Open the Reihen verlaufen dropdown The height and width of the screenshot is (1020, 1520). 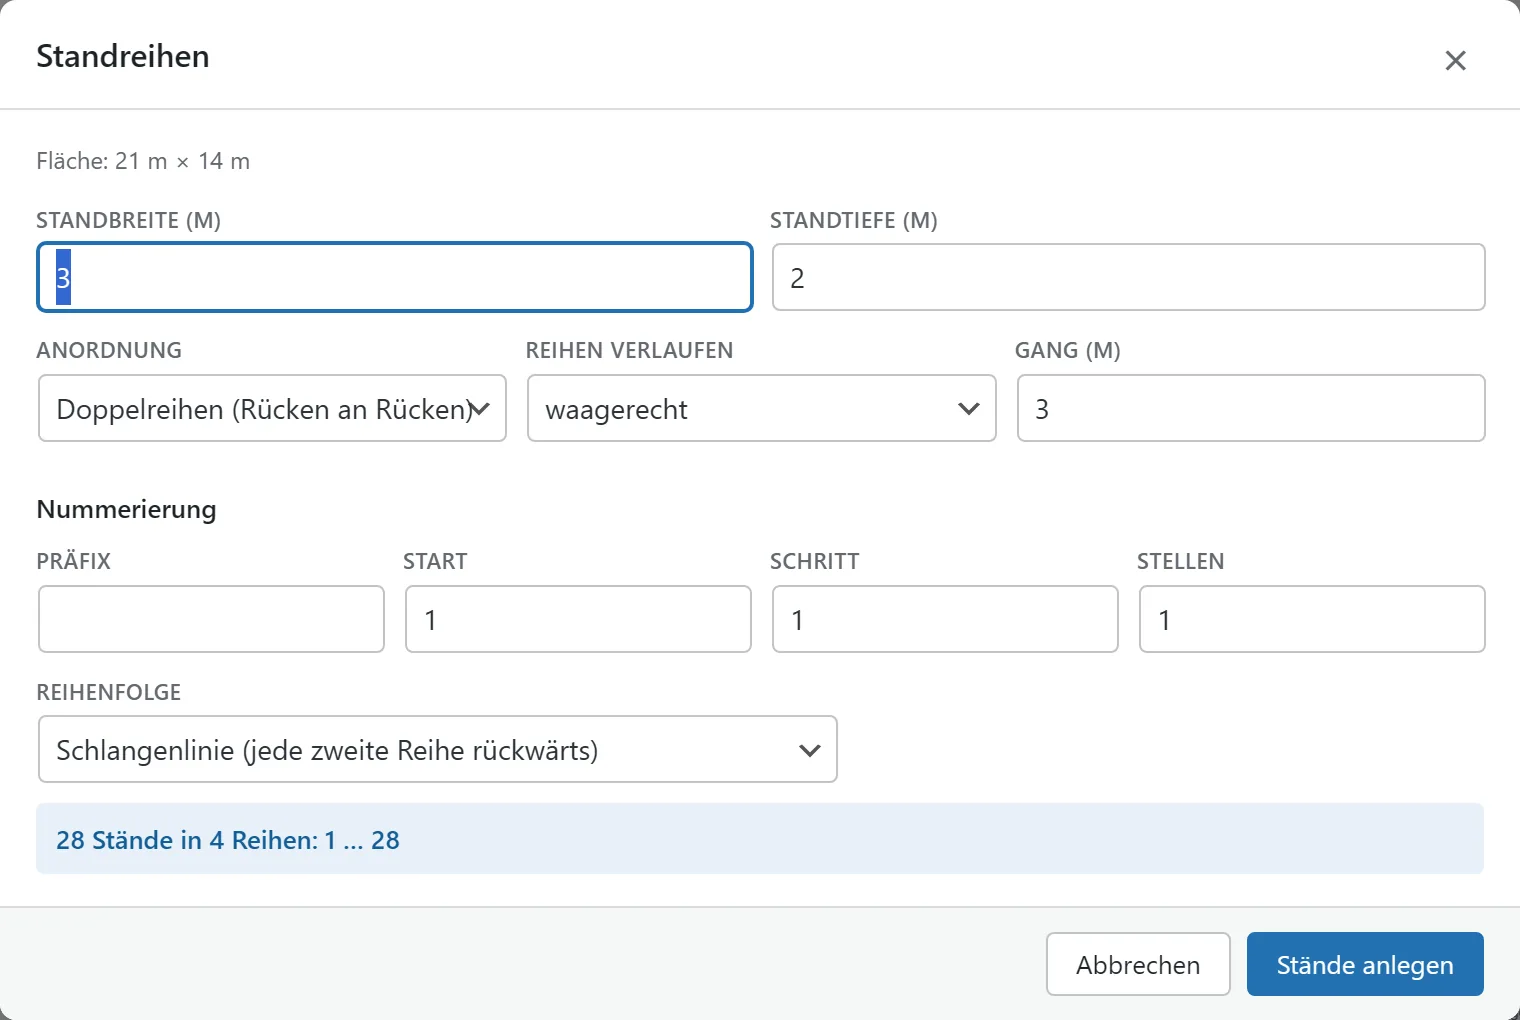click(x=761, y=408)
